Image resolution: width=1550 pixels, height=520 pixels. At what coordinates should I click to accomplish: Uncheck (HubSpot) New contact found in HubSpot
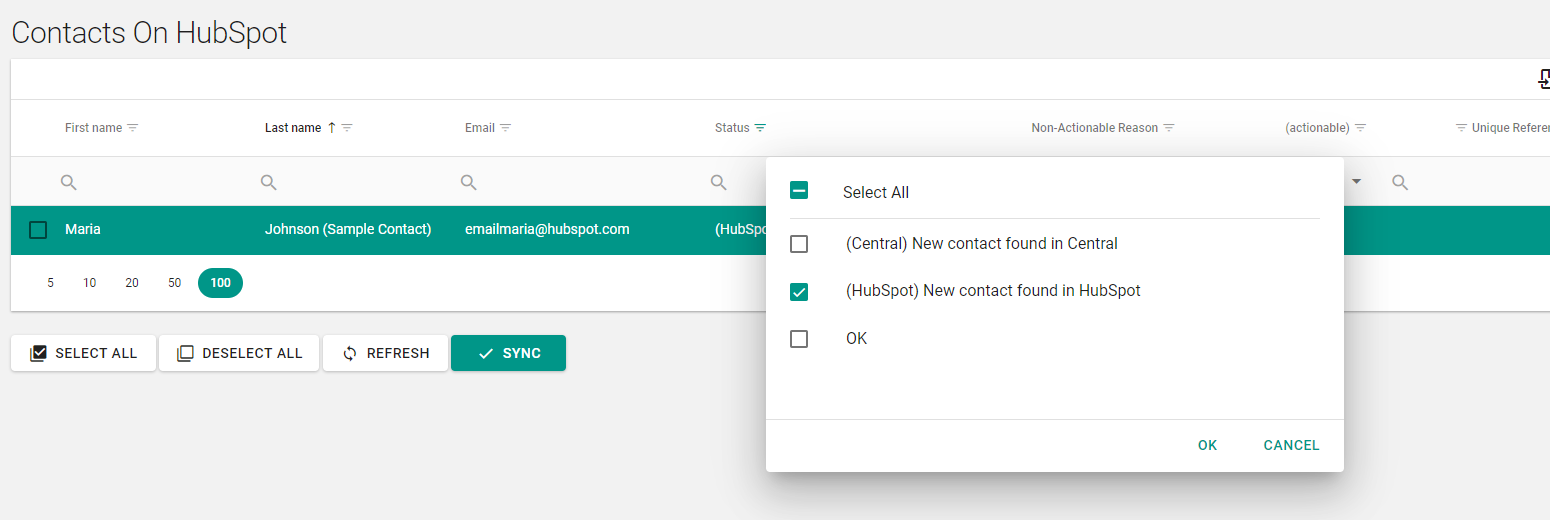coord(799,292)
